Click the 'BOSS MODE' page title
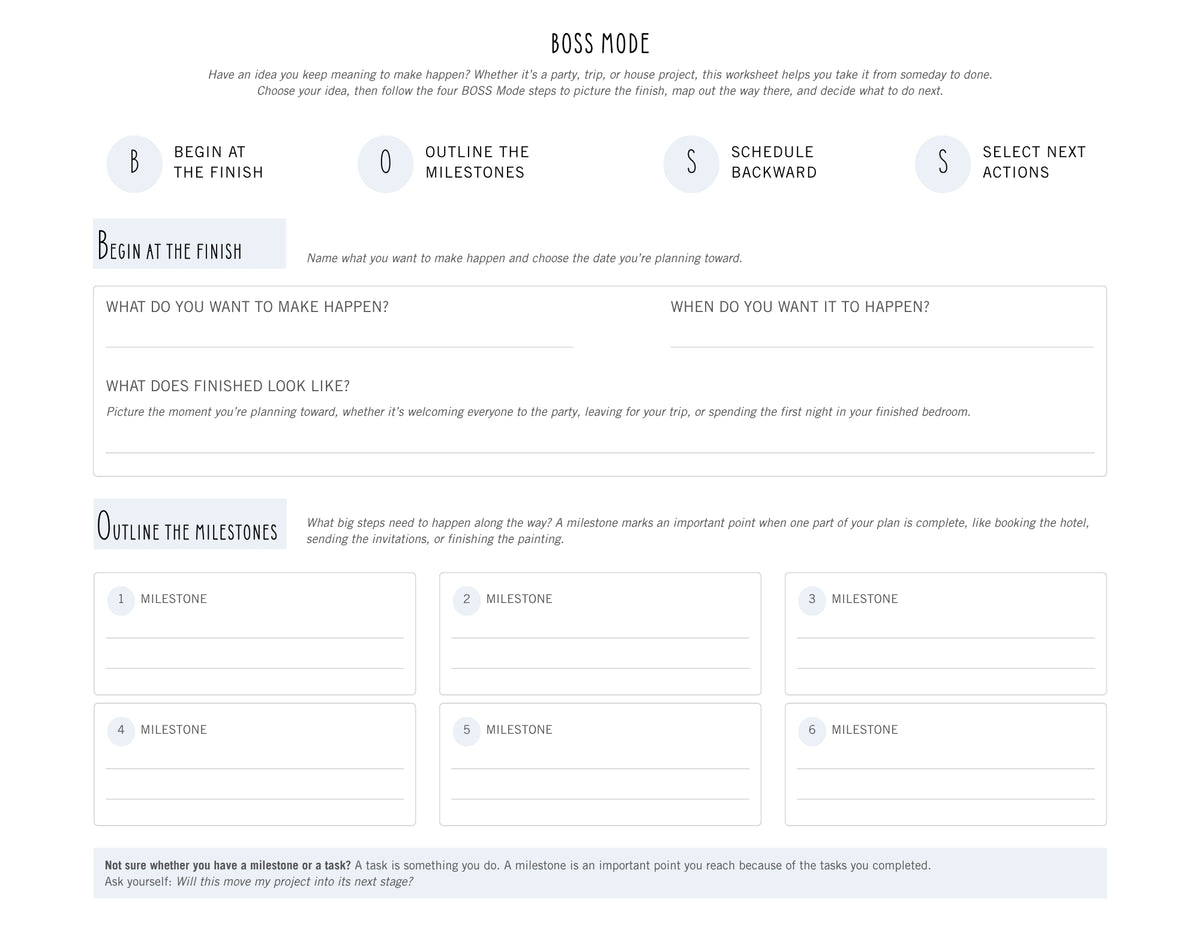The image size is (1200, 927). 600,44
